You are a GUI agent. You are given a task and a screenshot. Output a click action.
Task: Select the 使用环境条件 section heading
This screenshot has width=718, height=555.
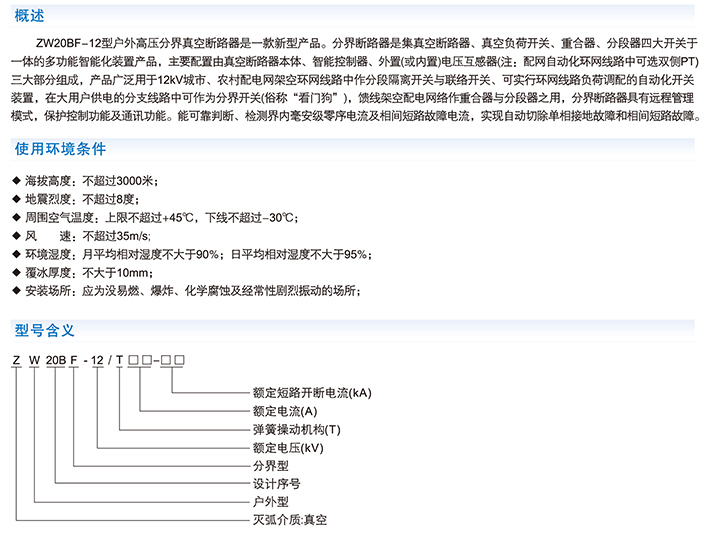pyautogui.click(x=60, y=150)
